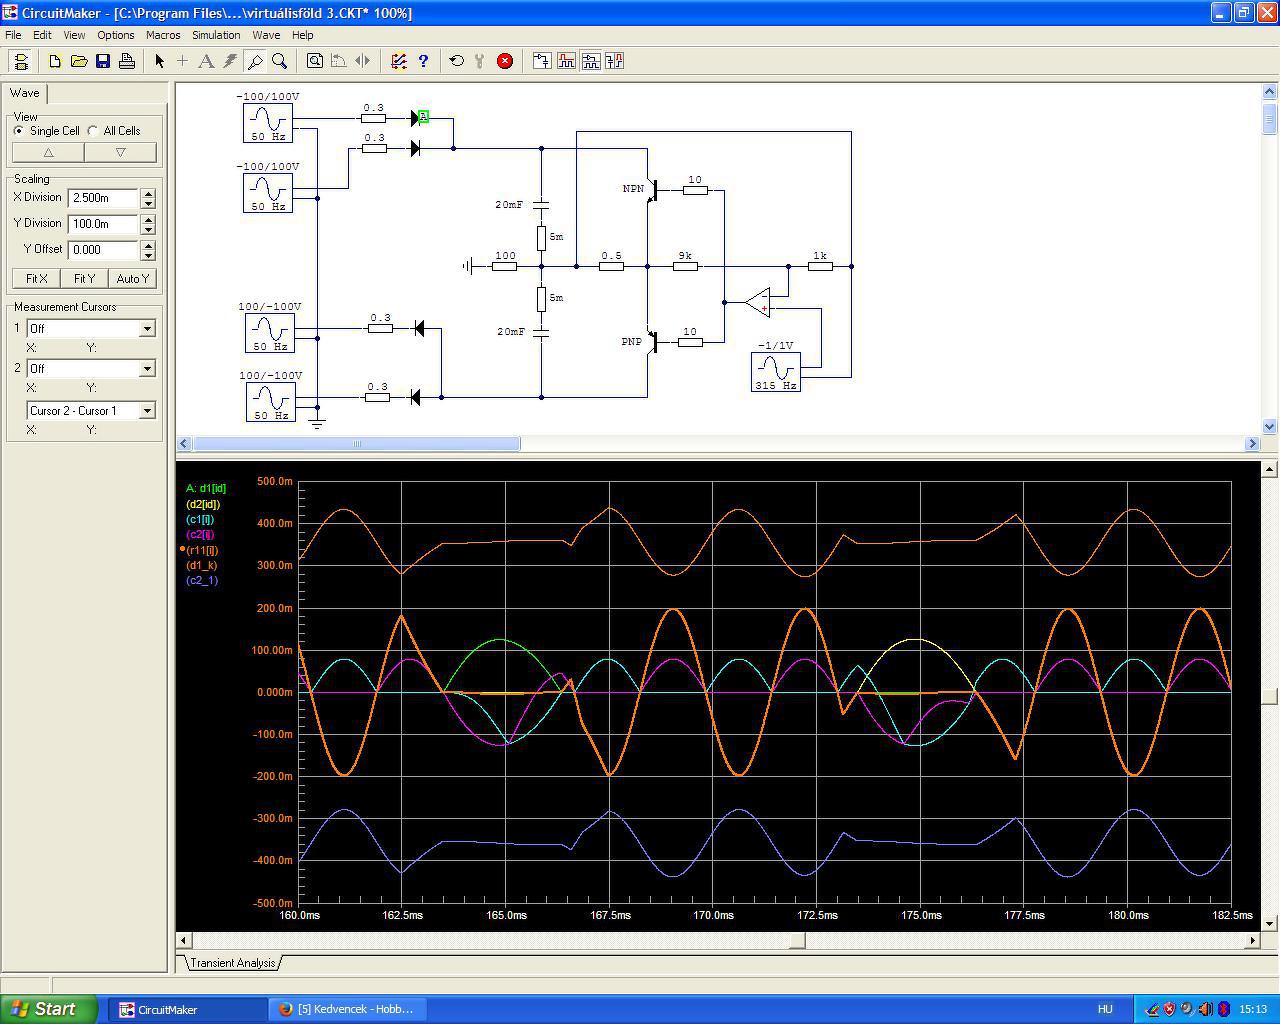1280x1024 pixels.
Task: Open the Macros menu
Action: coord(163,35)
